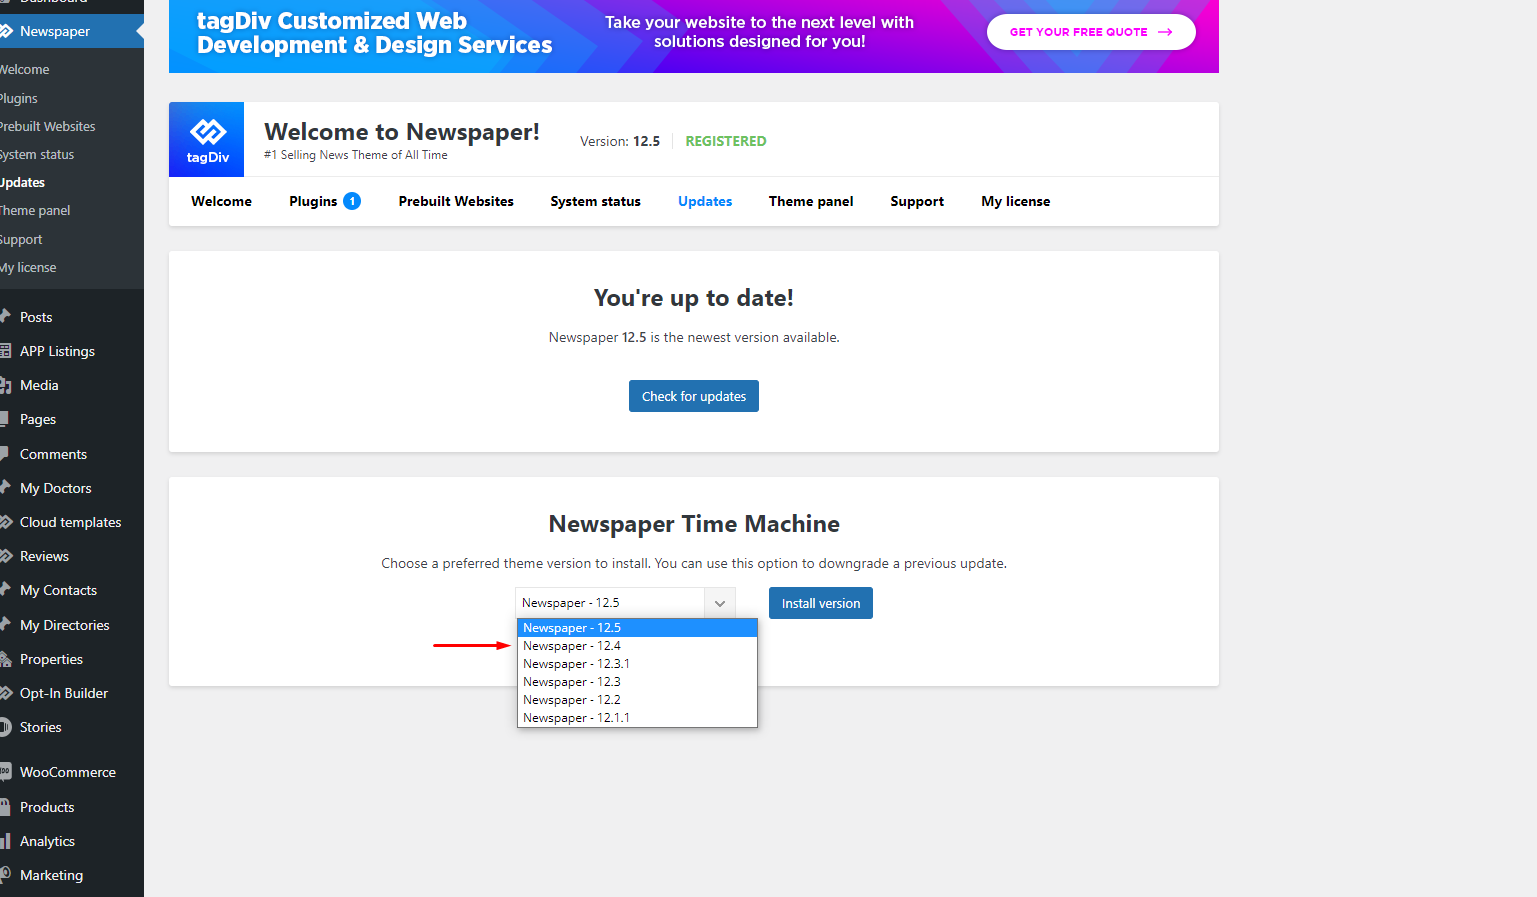This screenshot has height=897, width=1537.
Task: Open the System status tab
Action: (595, 201)
